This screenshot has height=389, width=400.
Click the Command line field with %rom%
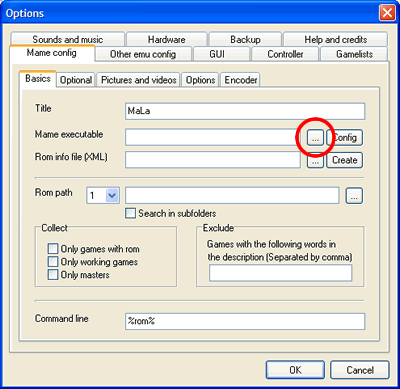coord(245,322)
